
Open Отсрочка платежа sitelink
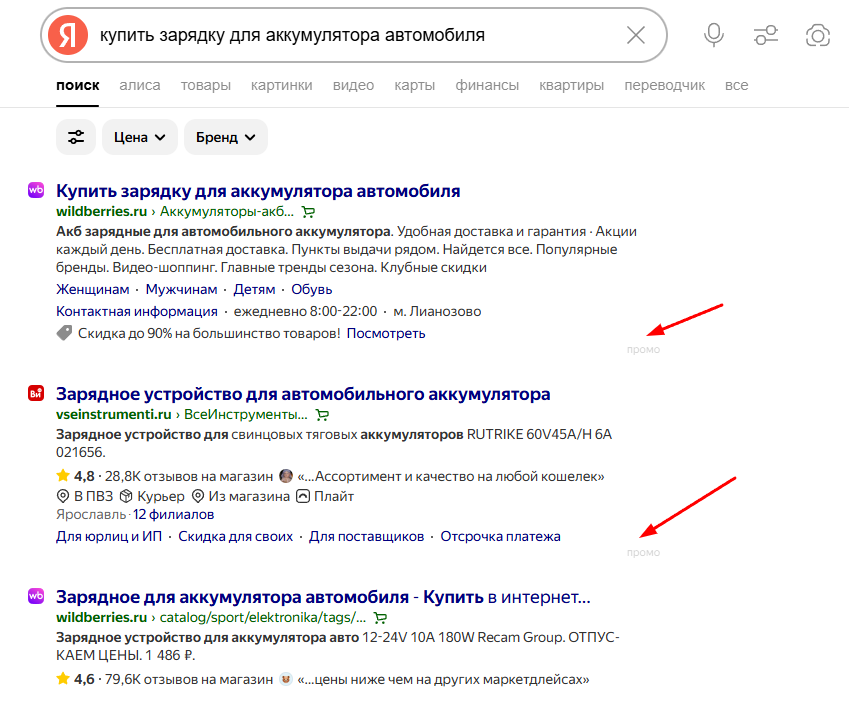click(500, 536)
